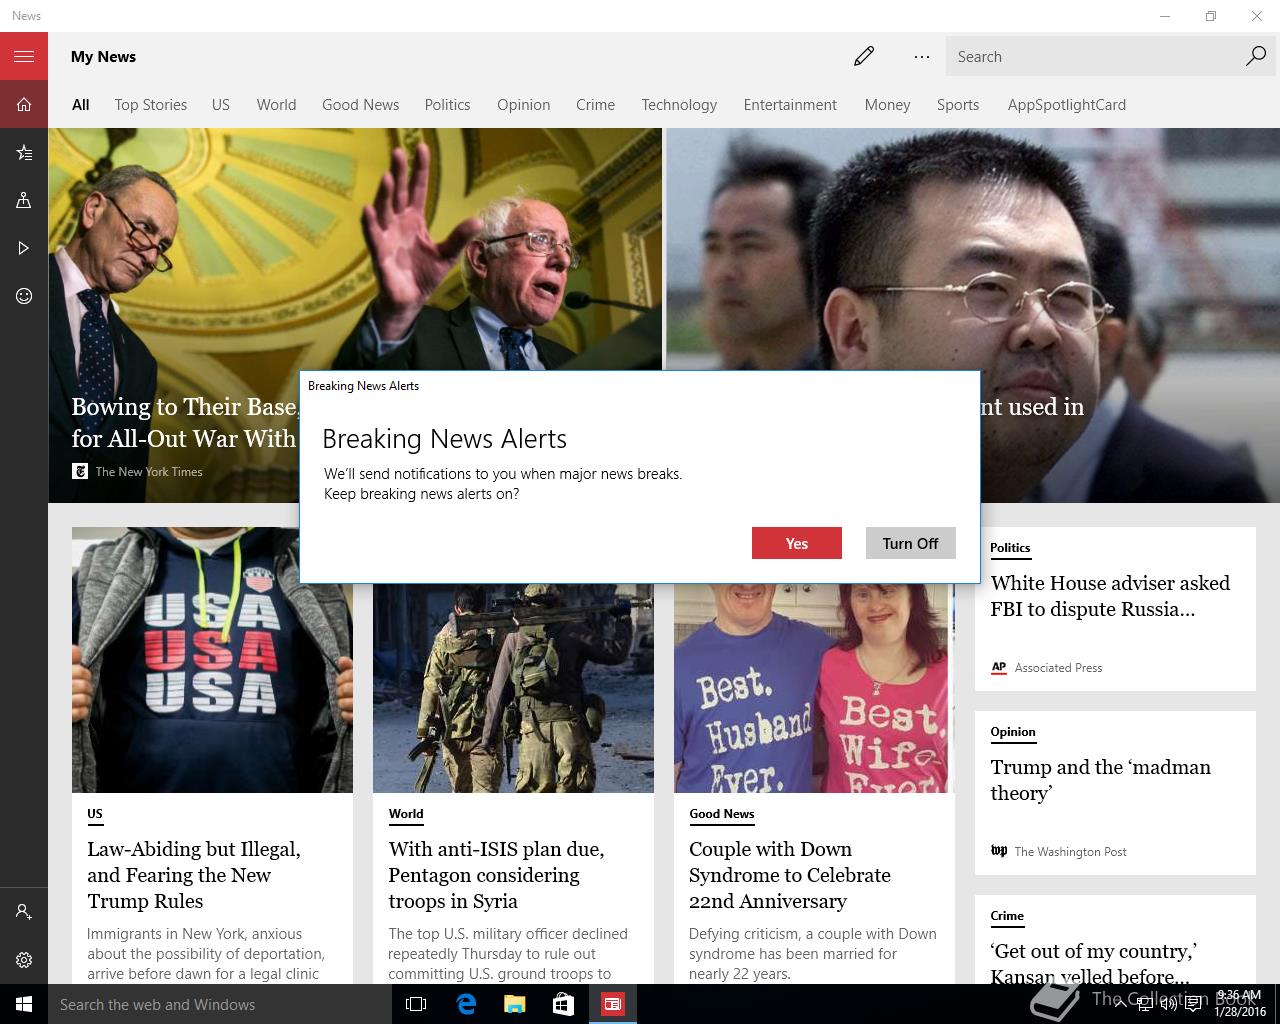
Task: Switch to the World tab
Action: coord(276,104)
